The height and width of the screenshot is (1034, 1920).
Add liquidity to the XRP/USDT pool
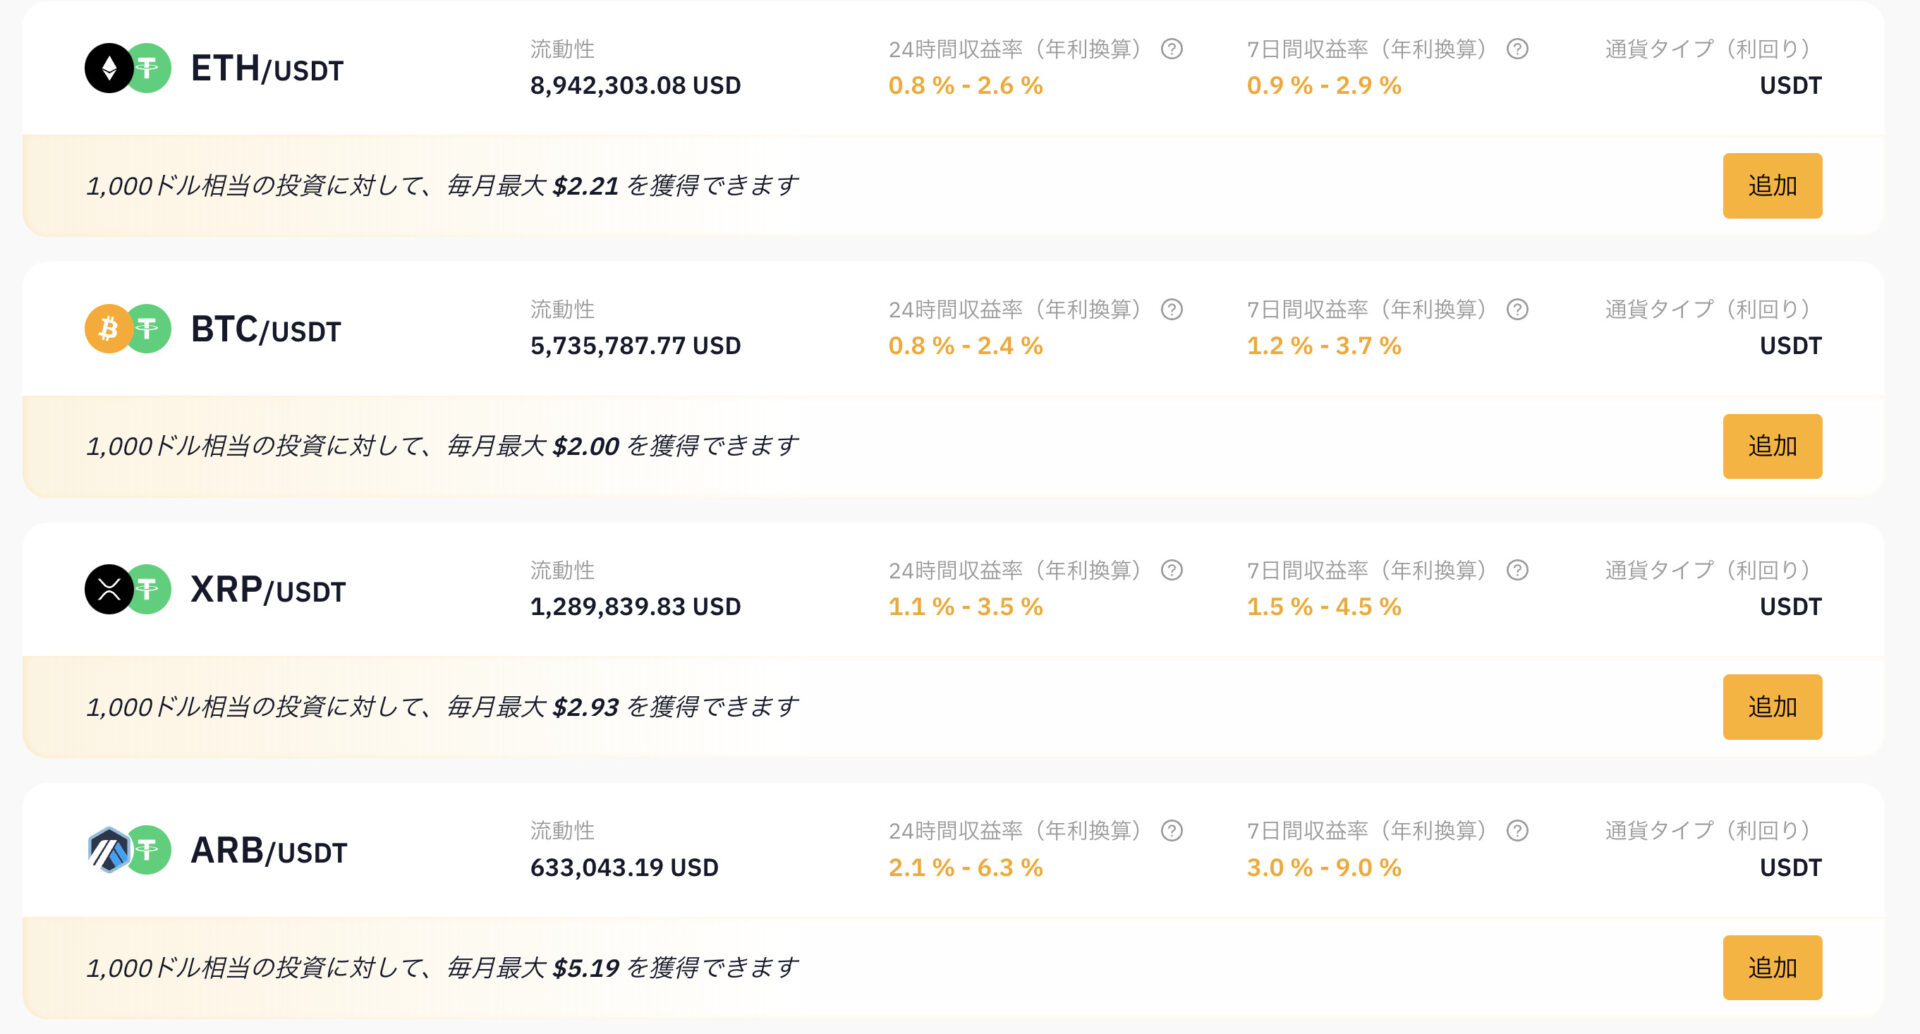[1772, 707]
